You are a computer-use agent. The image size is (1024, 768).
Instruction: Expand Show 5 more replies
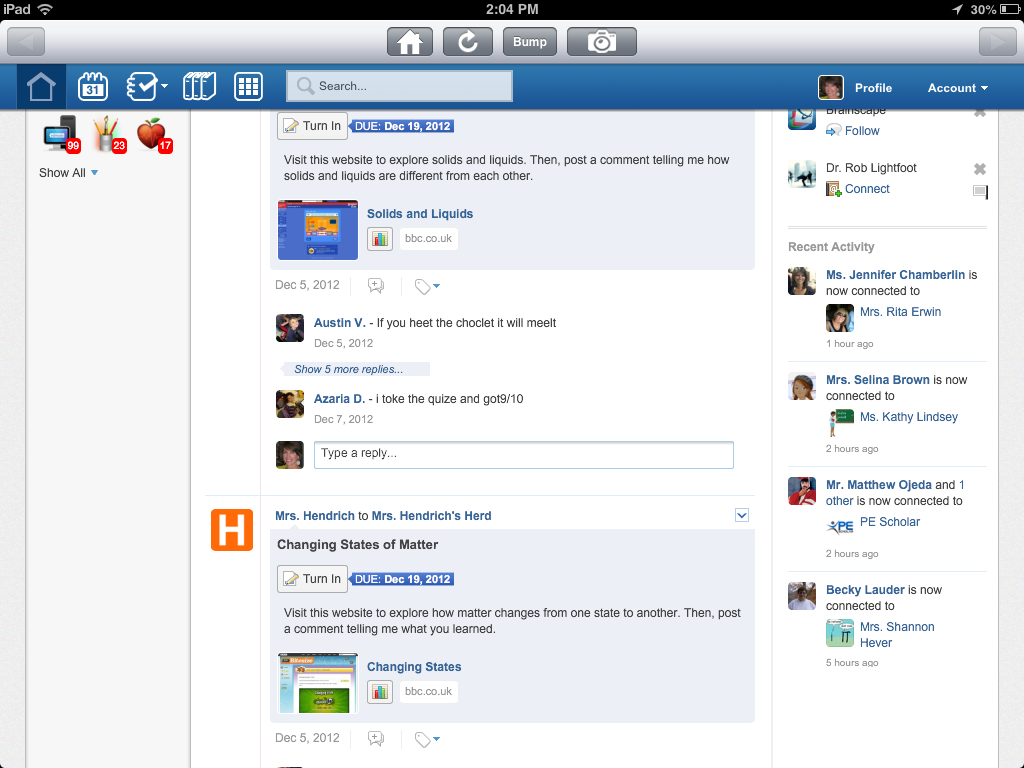pyautogui.click(x=349, y=369)
